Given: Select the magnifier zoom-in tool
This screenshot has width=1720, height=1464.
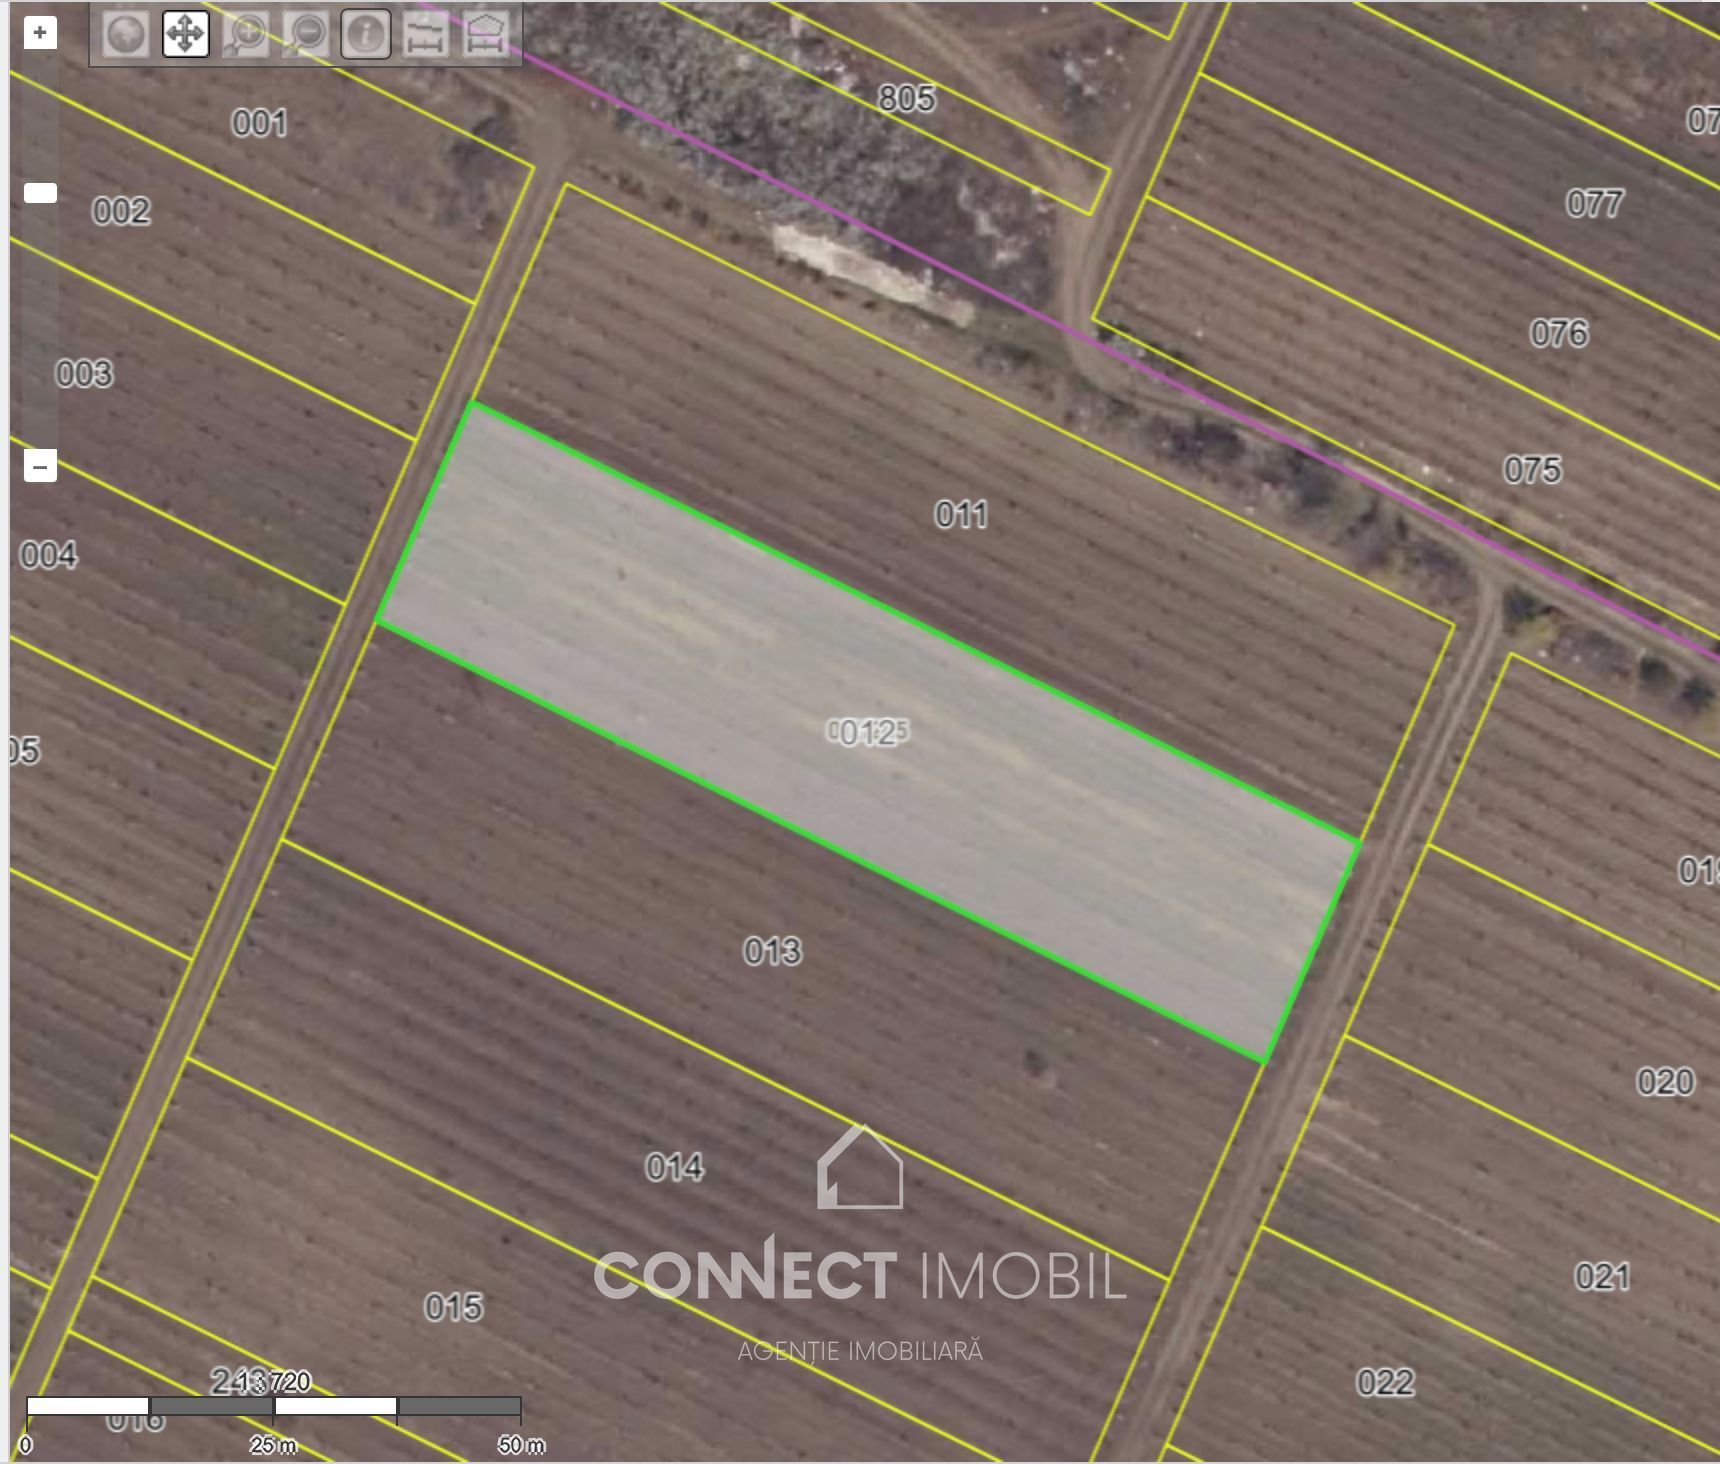Looking at the screenshot, I should (x=245, y=35).
